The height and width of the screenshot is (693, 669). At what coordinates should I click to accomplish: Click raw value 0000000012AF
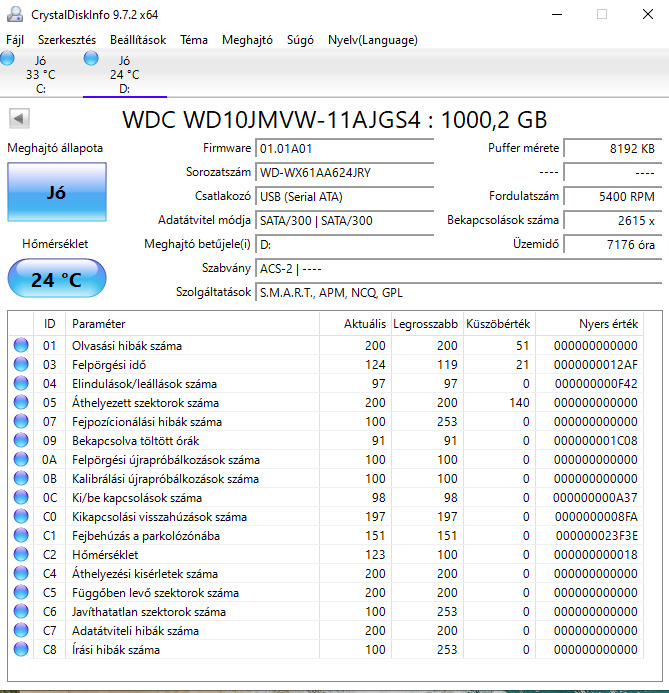click(595, 365)
